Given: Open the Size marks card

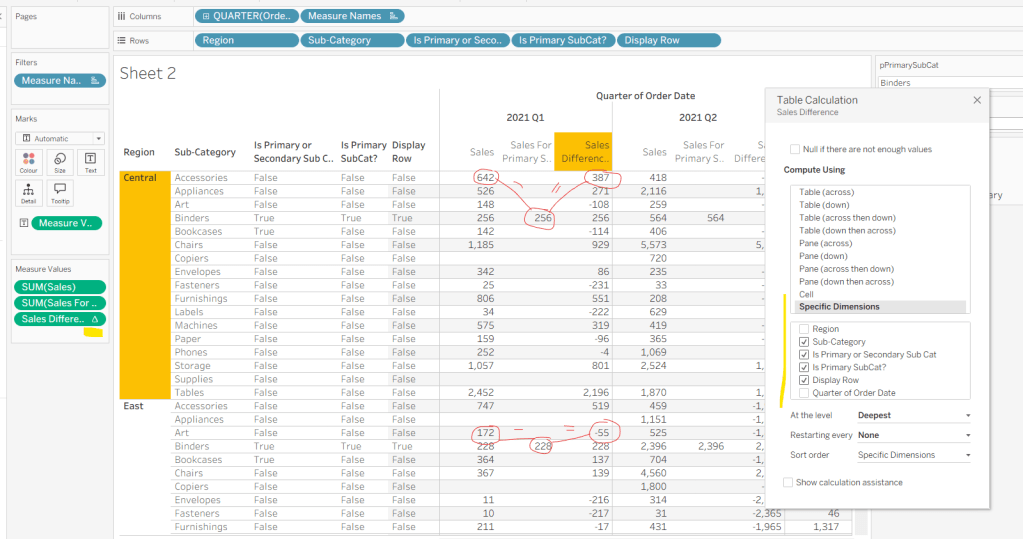Looking at the screenshot, I should pyautogui.click(x=59, y=163).
